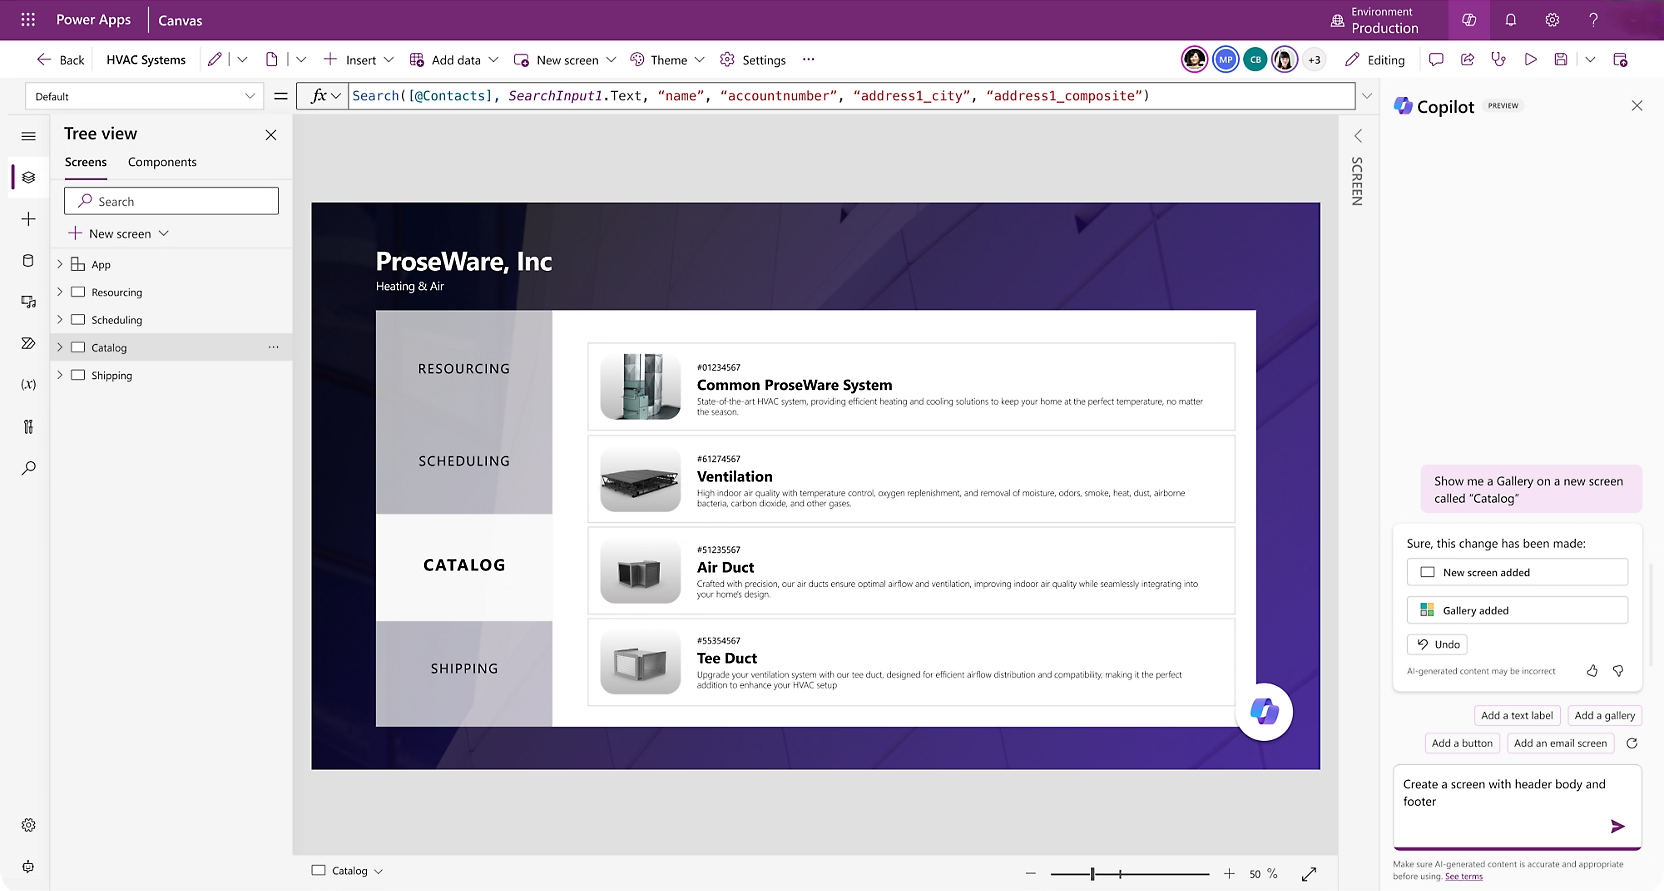This screenshot has width=1664, height=891.
Task: Click the Tree view Search field
Action: pyautogui.click(x=171, y=201)
